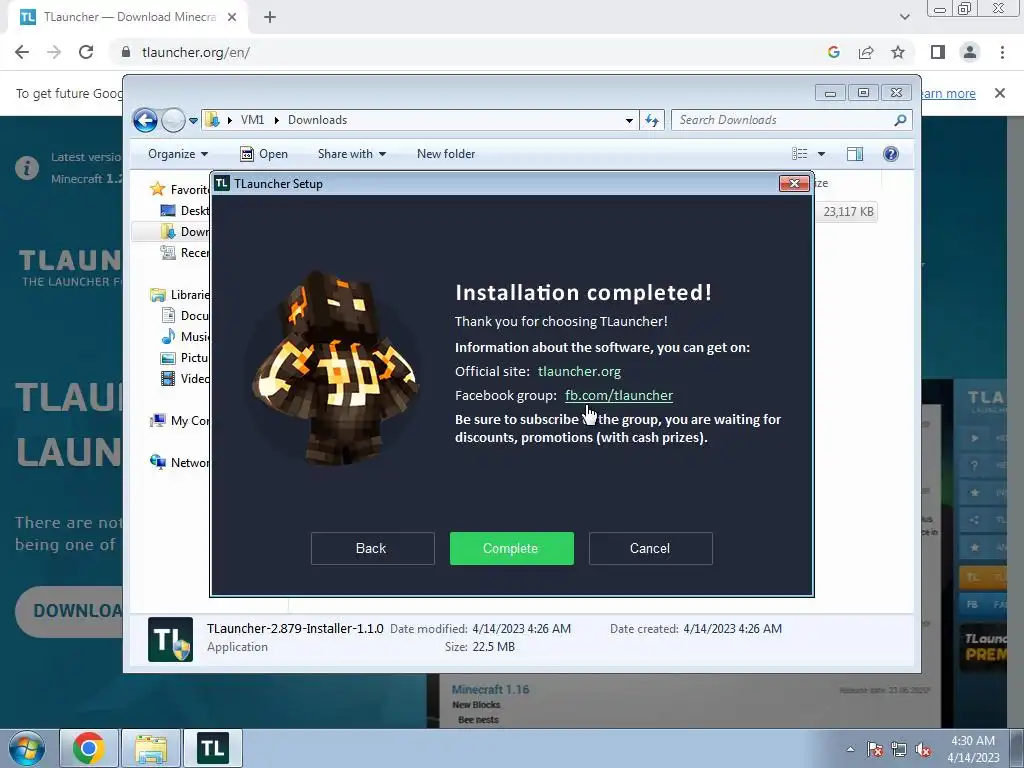The image size is (1024, 768).
Task: Click Open in Explorer toolbar
Action: (x=264, y=154)
